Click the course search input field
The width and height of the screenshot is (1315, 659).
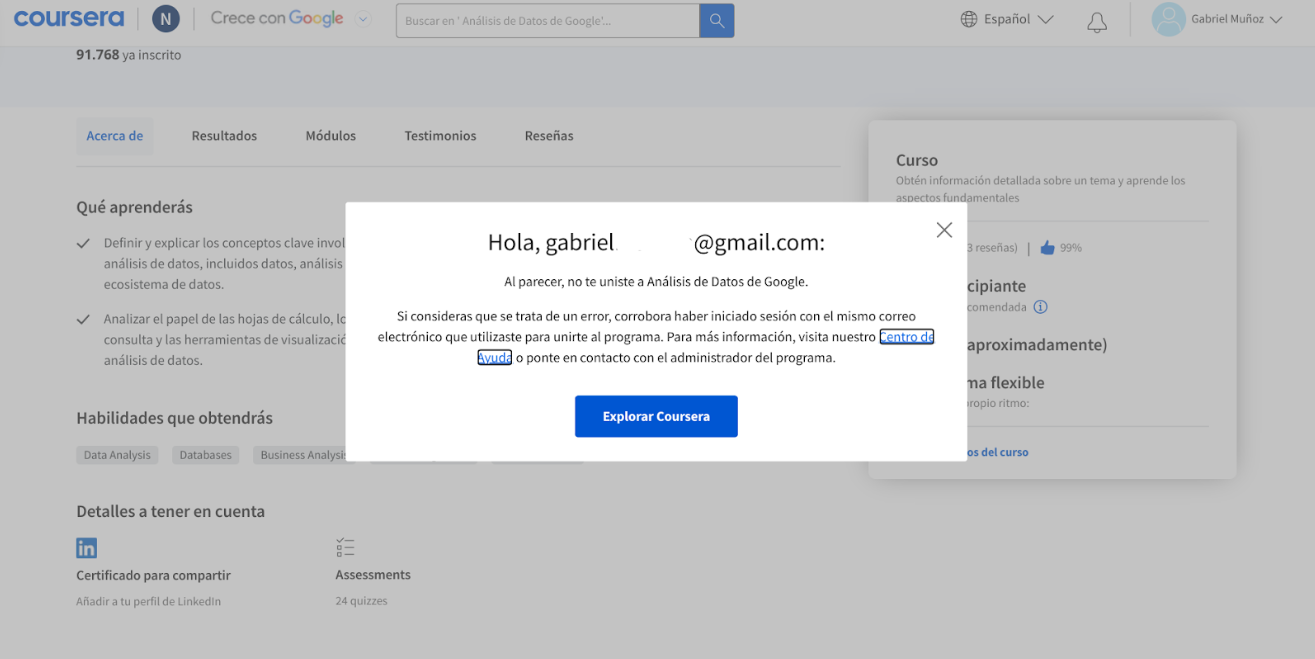[547, 20]
